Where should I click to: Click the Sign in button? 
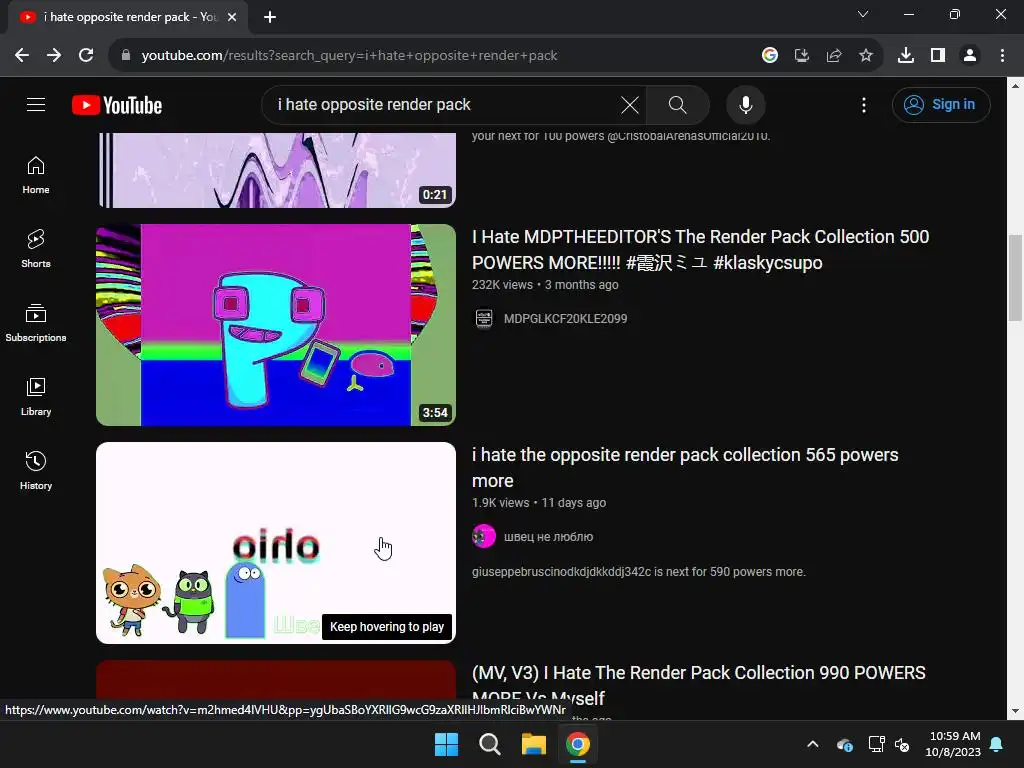pyautogui.click(x=940, y=104)
